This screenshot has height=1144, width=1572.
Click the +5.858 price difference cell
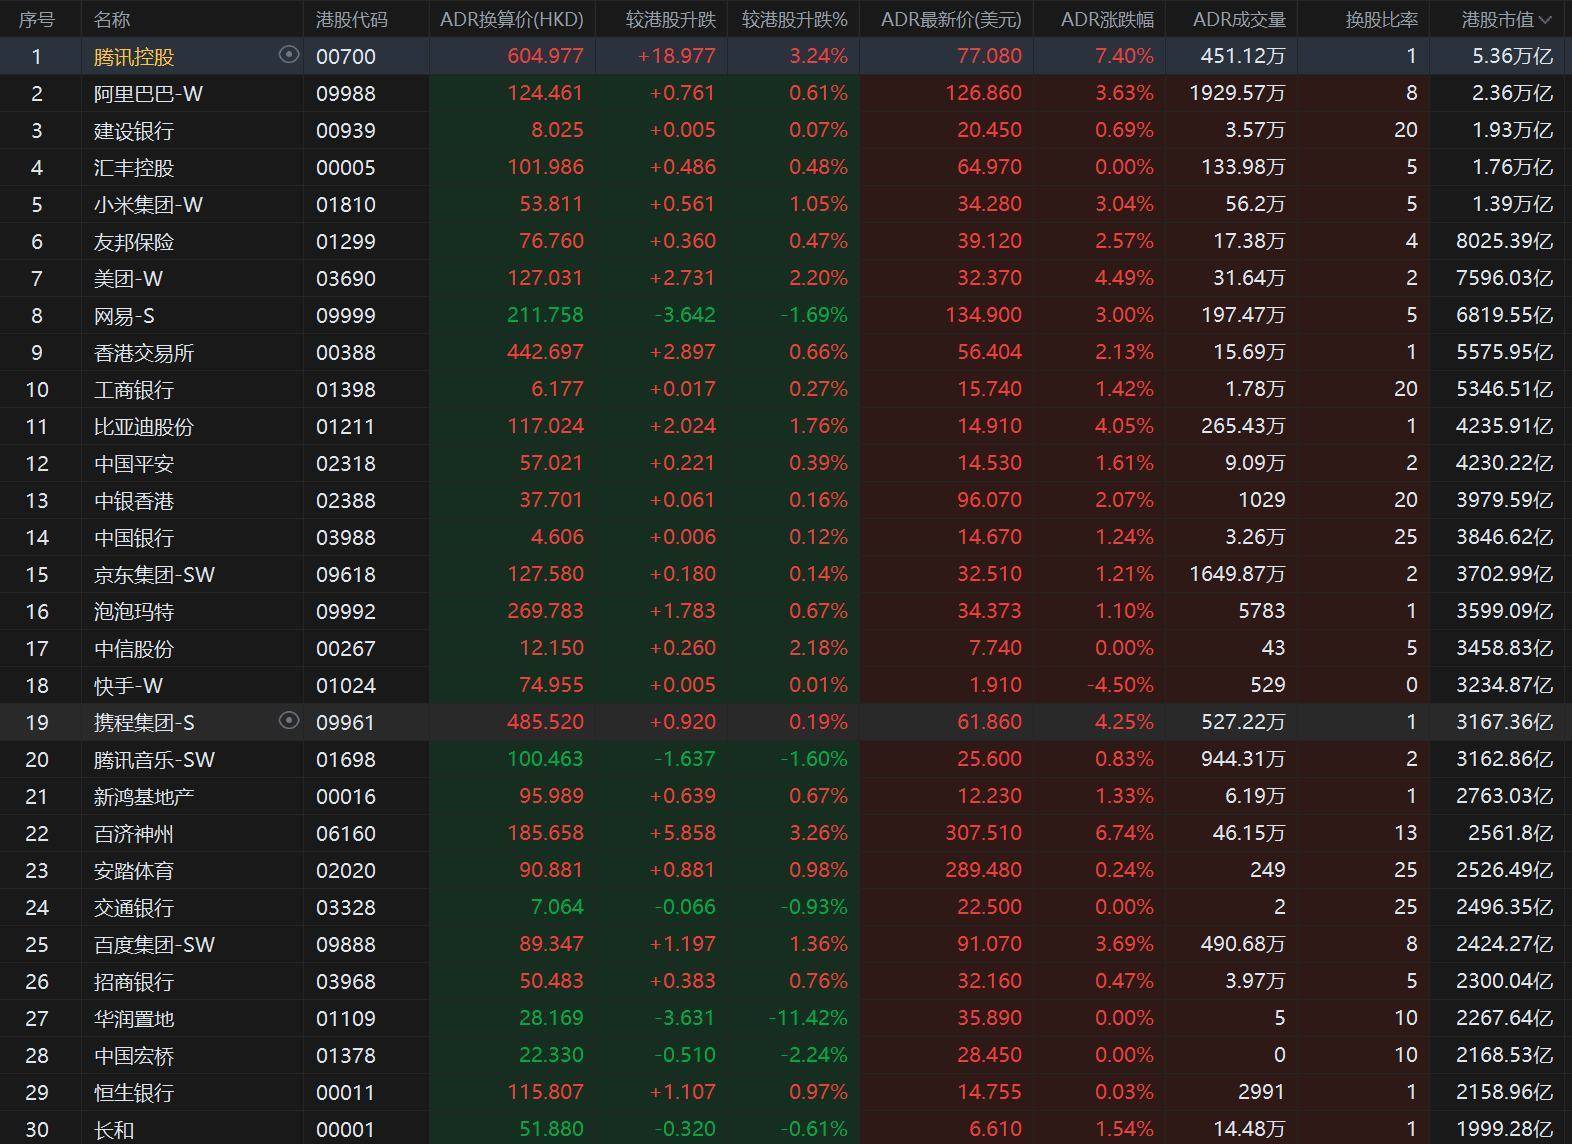(683, 833)
